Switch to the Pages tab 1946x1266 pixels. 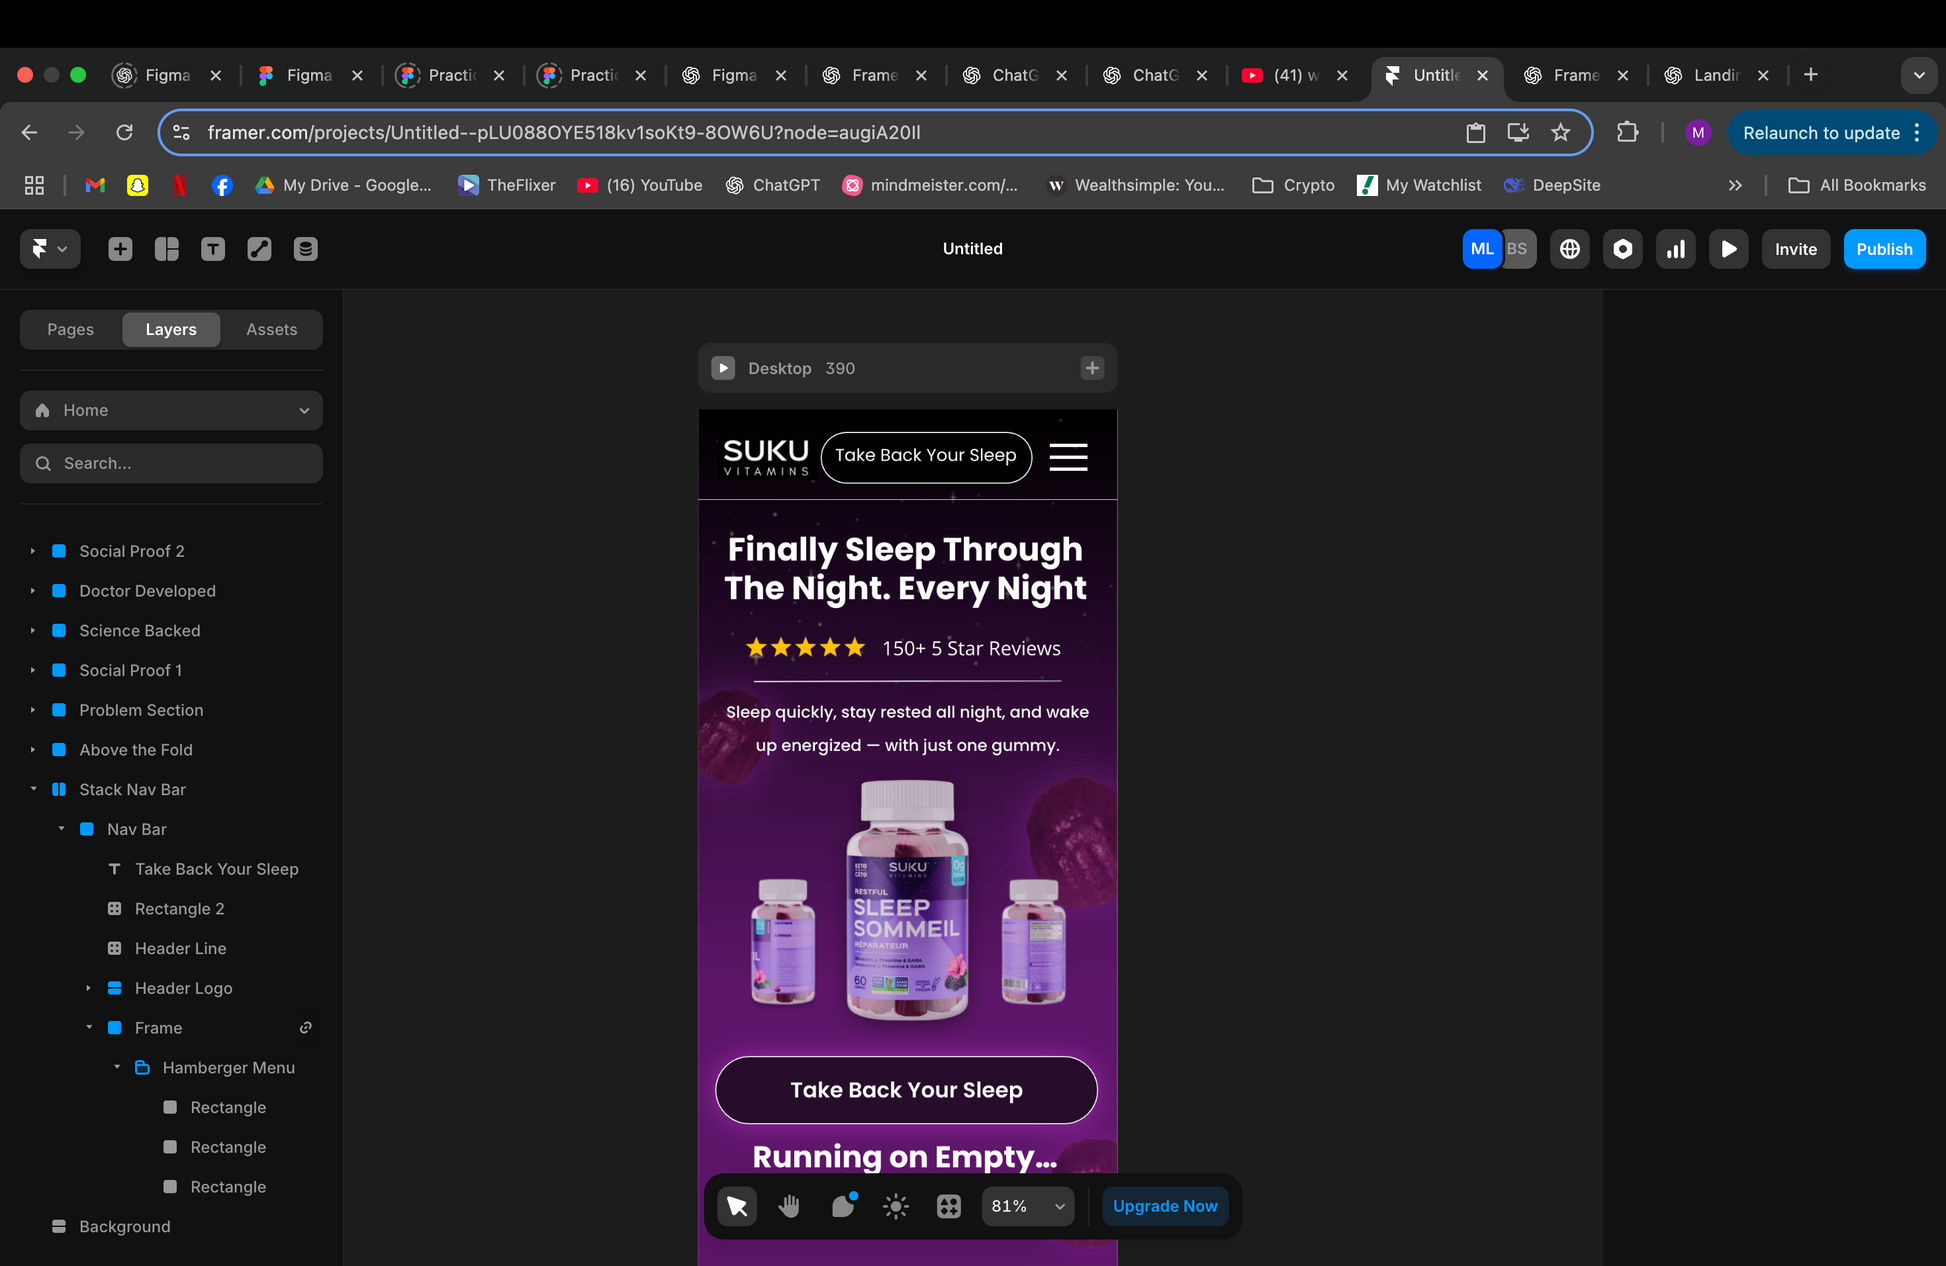(70, 329)
